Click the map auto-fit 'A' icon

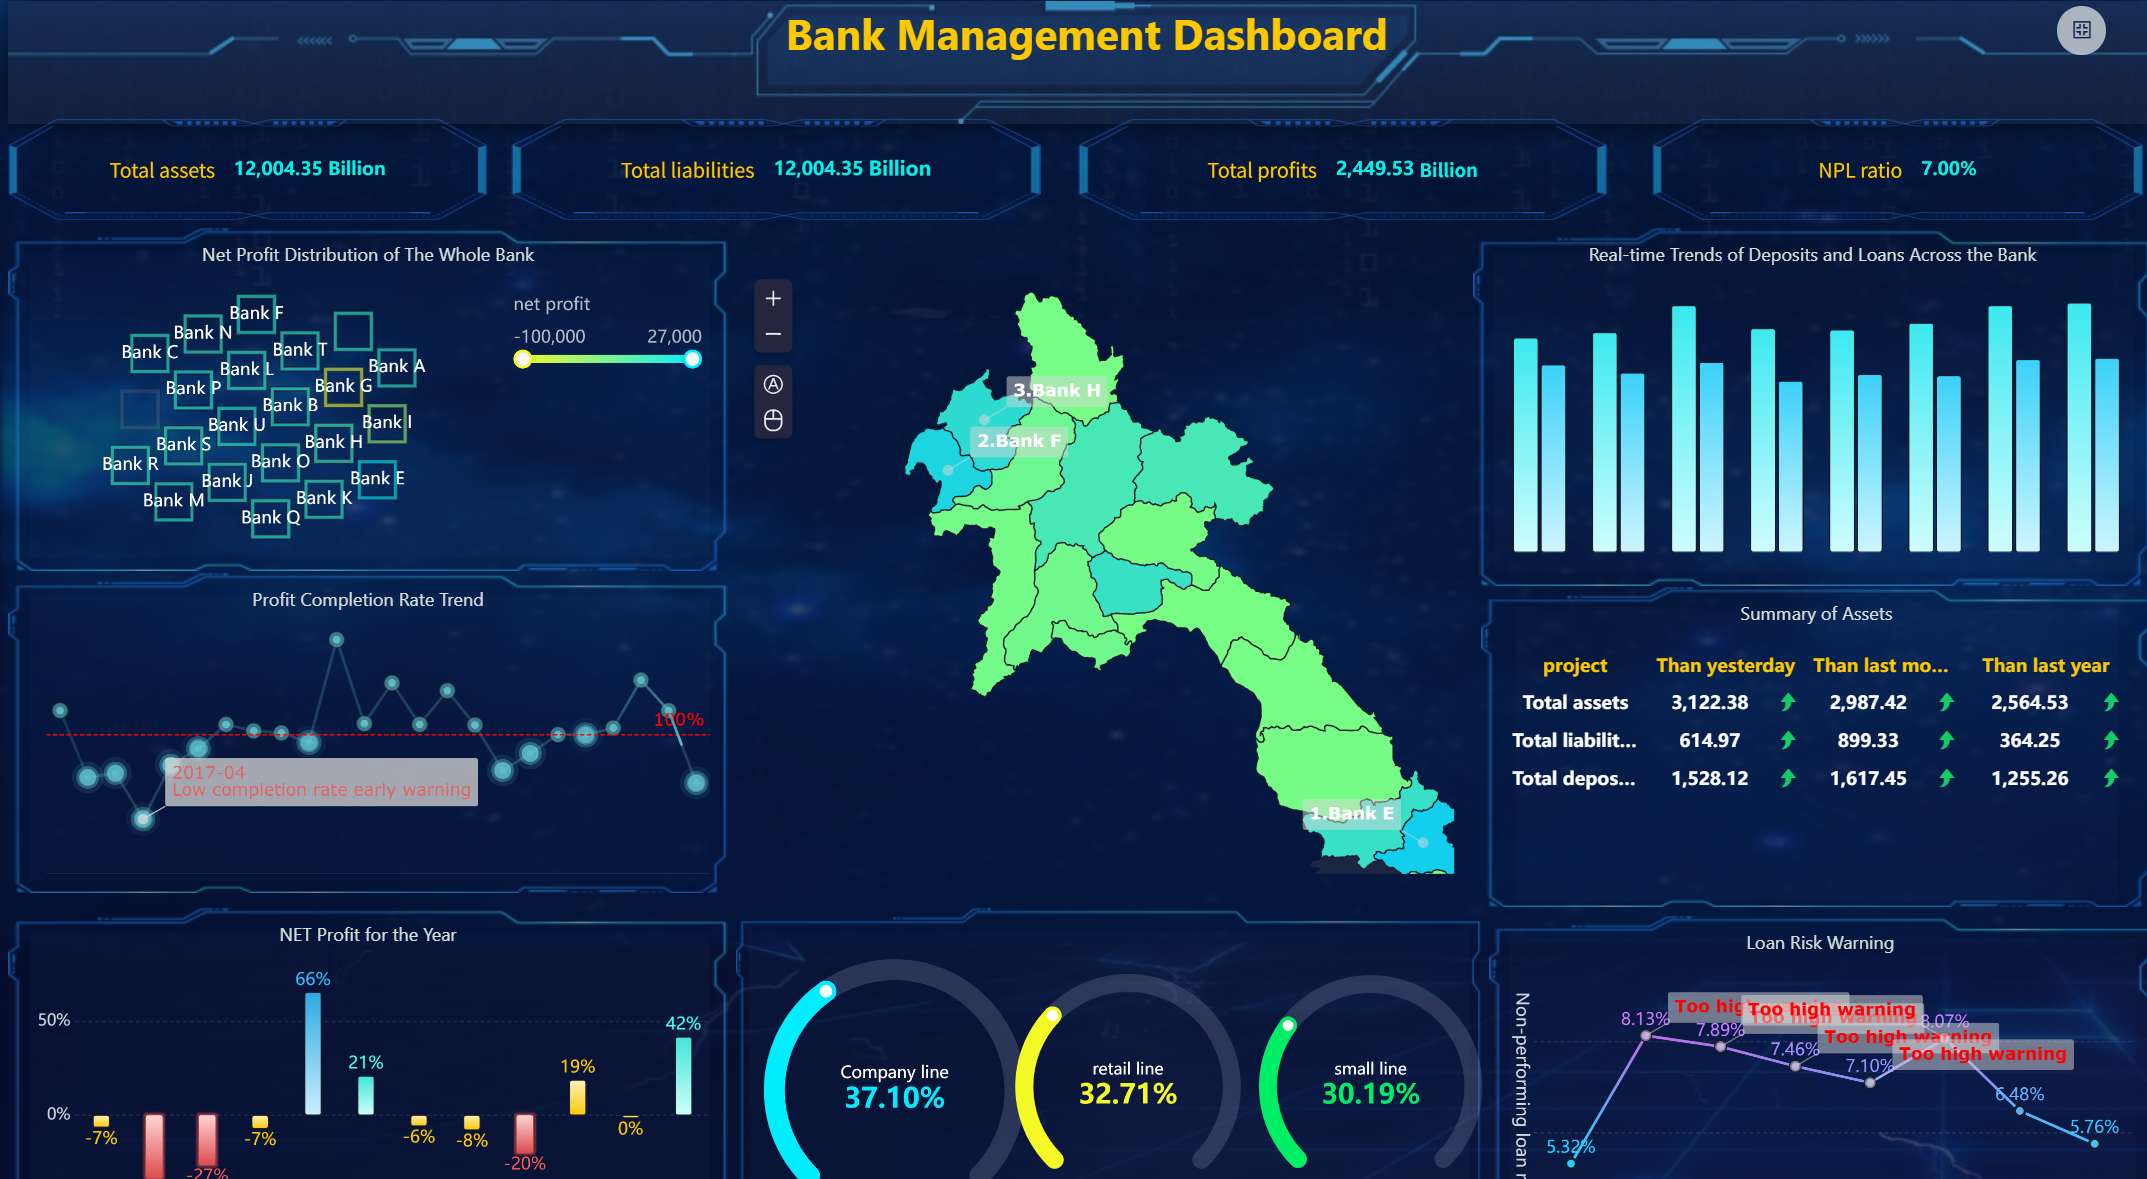click(x=773, y=384)
